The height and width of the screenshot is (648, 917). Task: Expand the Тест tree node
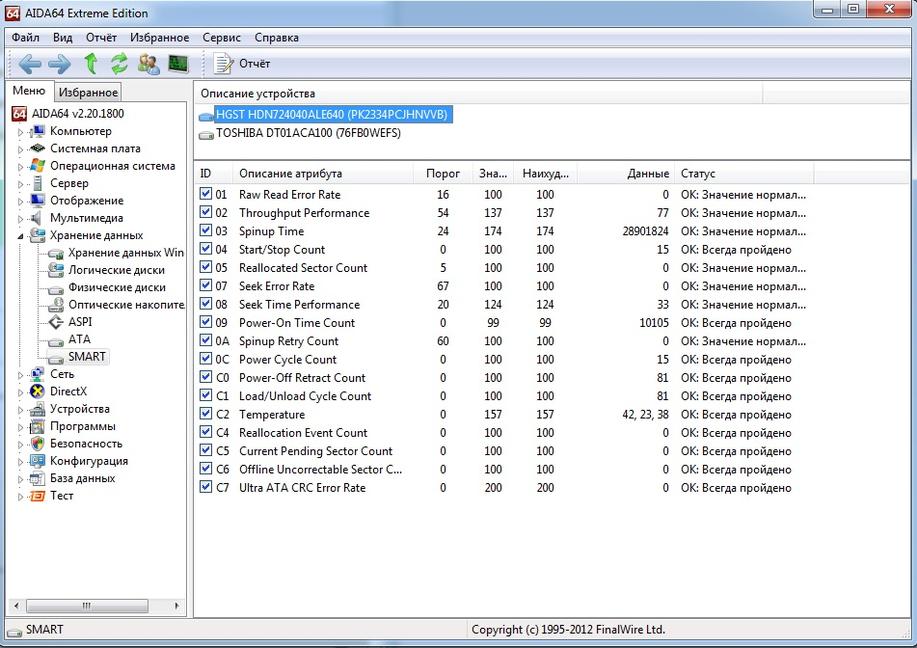pyautogui.click(x=20, y=497)
